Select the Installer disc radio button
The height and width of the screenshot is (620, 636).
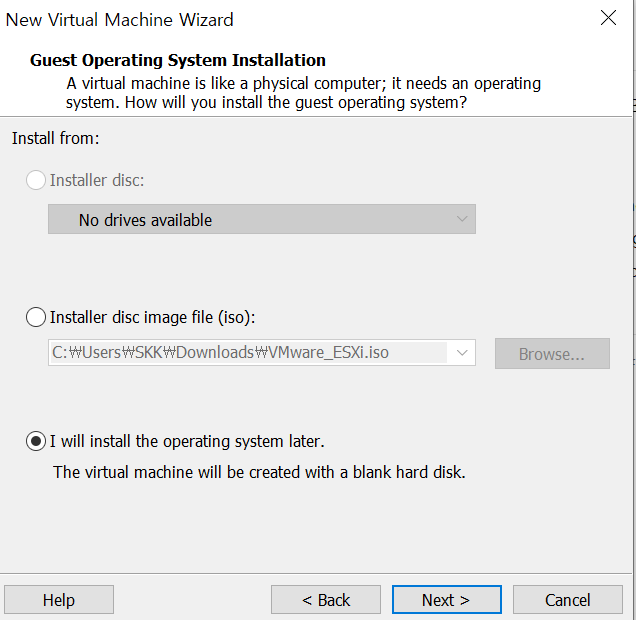[x=36, y=180]
